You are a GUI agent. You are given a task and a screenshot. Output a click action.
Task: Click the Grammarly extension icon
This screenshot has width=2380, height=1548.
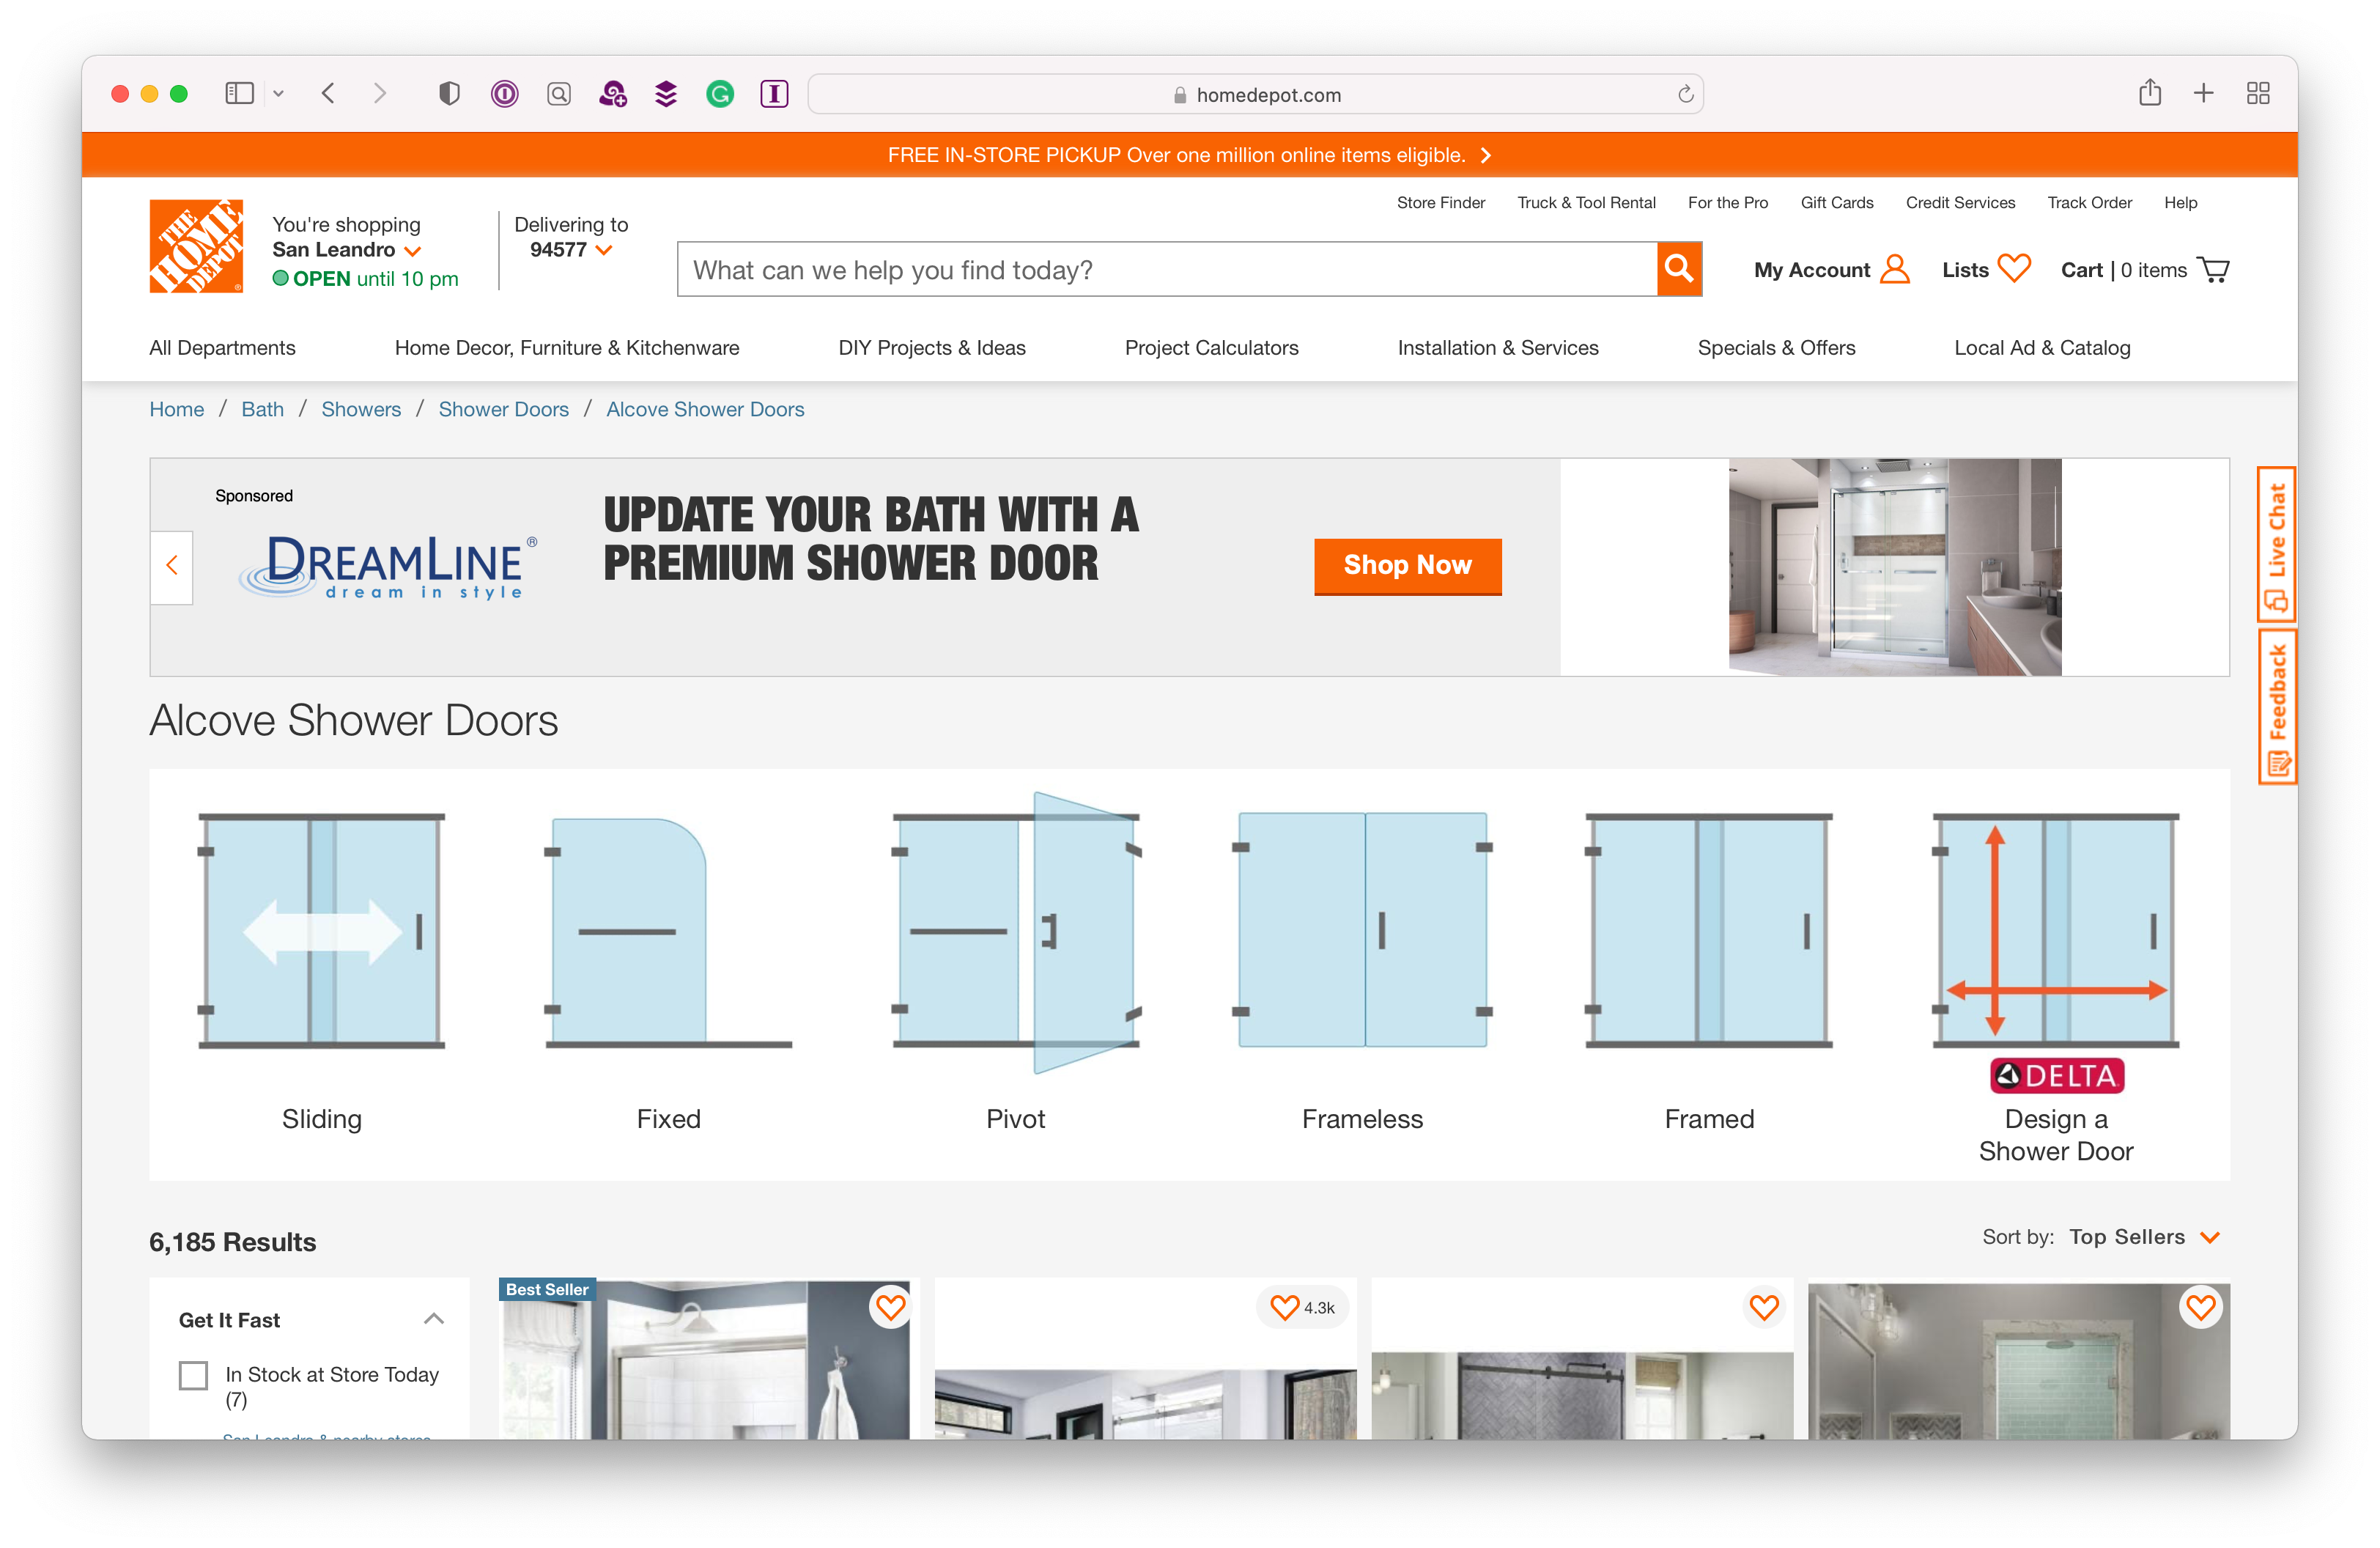pyautogui.click(x=720, y=94)
